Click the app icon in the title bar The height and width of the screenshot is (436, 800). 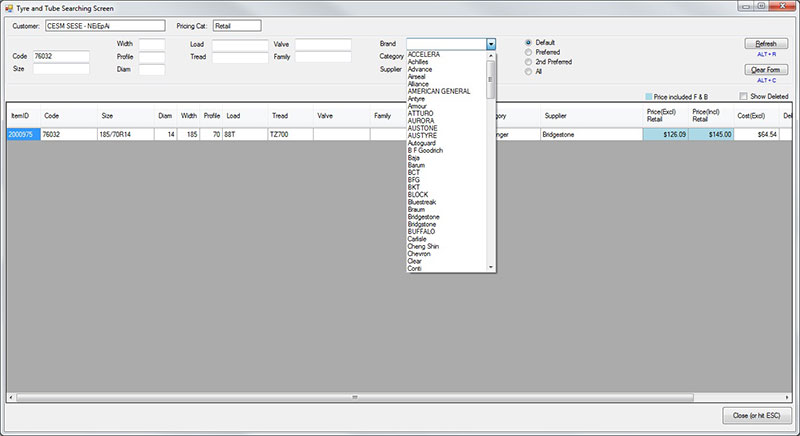click(9, 7)
